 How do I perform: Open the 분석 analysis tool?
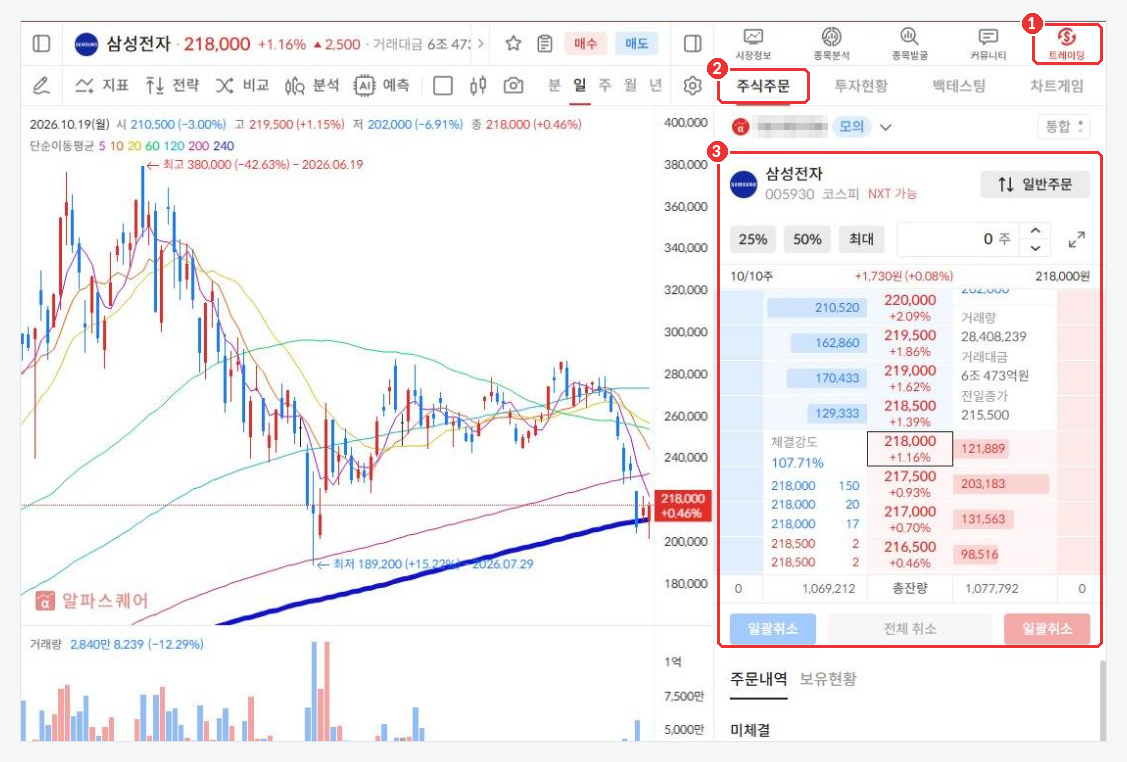[312, 86]
